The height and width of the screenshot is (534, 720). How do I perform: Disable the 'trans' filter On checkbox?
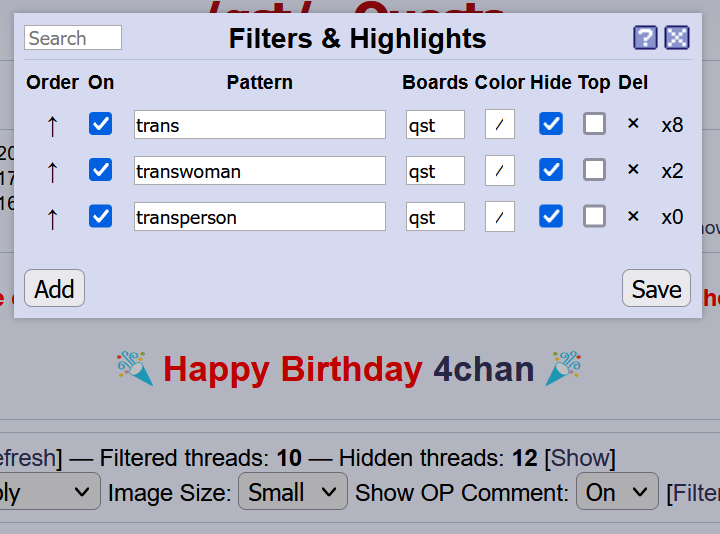(101, 124)
